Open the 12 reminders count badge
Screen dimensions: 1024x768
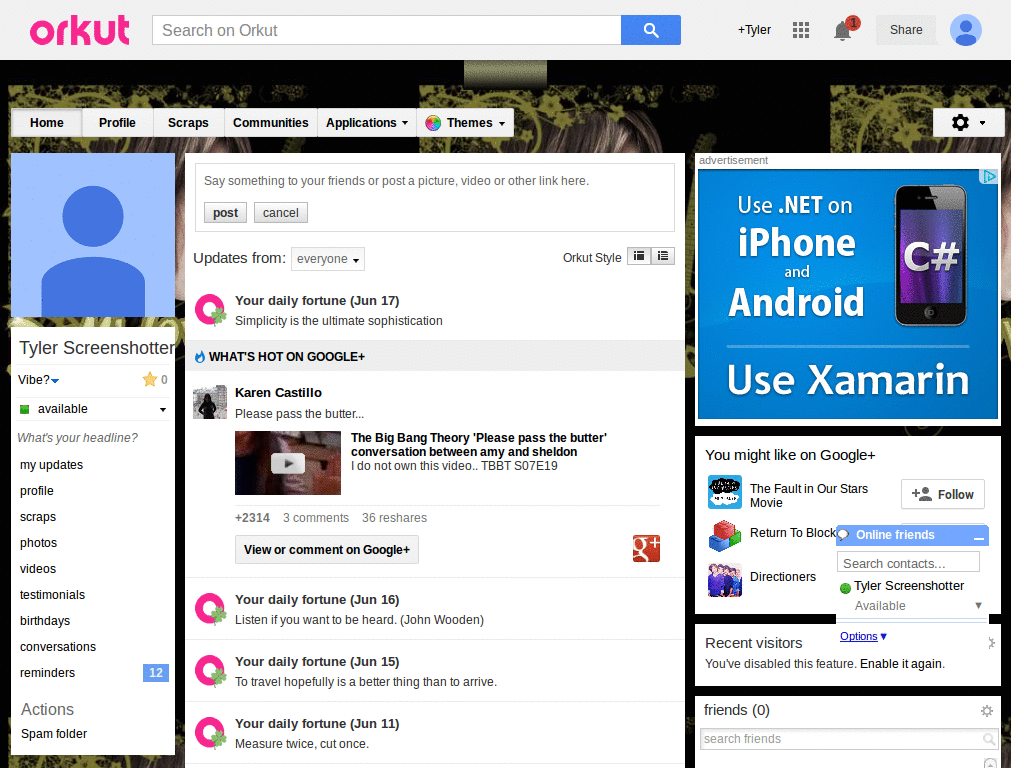point(155,673)
